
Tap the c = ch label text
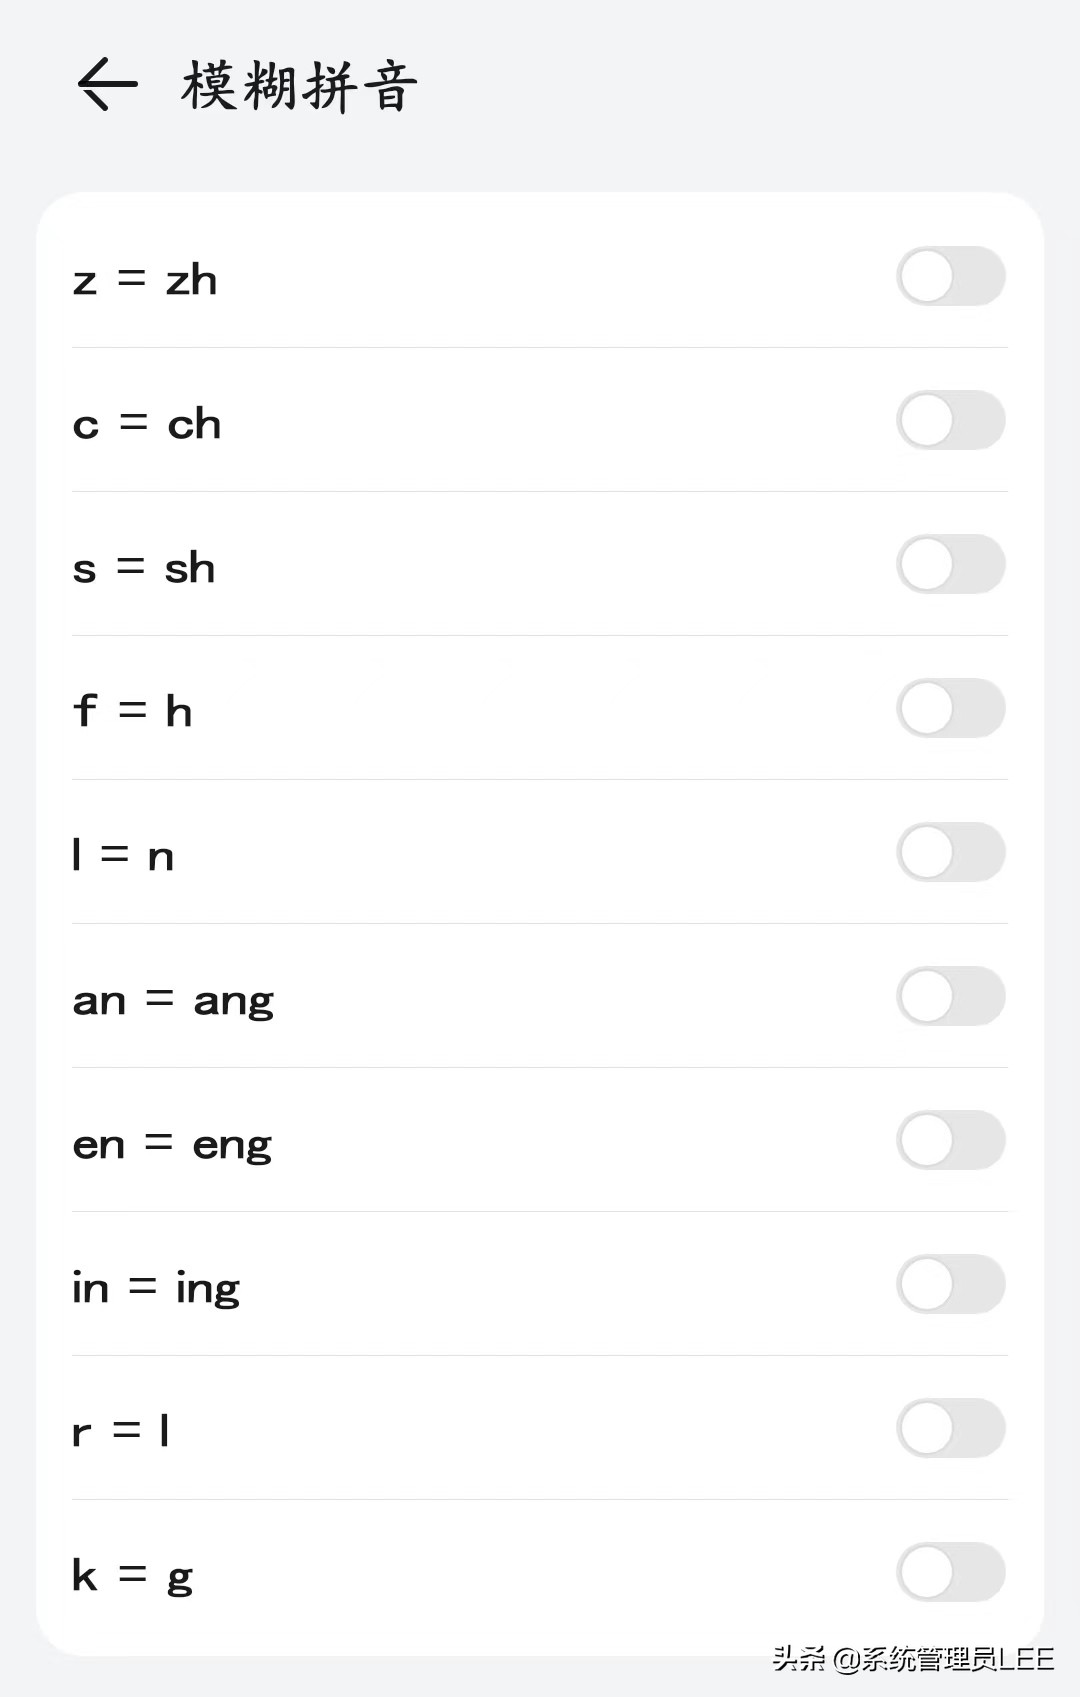click(x=147, y=425)
